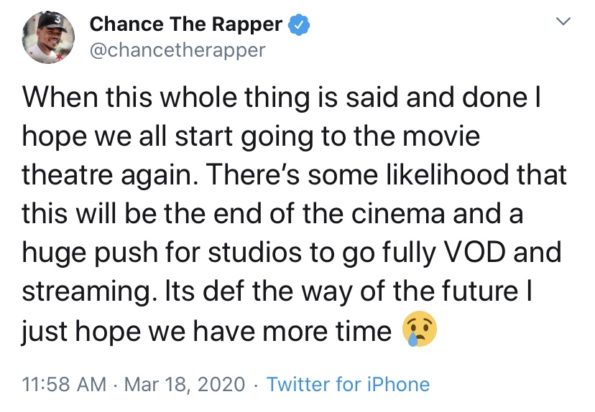Open the "Twitter for iPhone" source link
This screenshot has height=412, width=595.
[x=348, y=384]
